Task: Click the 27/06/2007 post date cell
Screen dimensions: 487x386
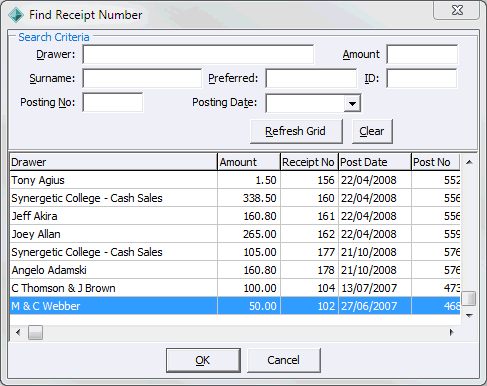Action: (x=375, y=306)
